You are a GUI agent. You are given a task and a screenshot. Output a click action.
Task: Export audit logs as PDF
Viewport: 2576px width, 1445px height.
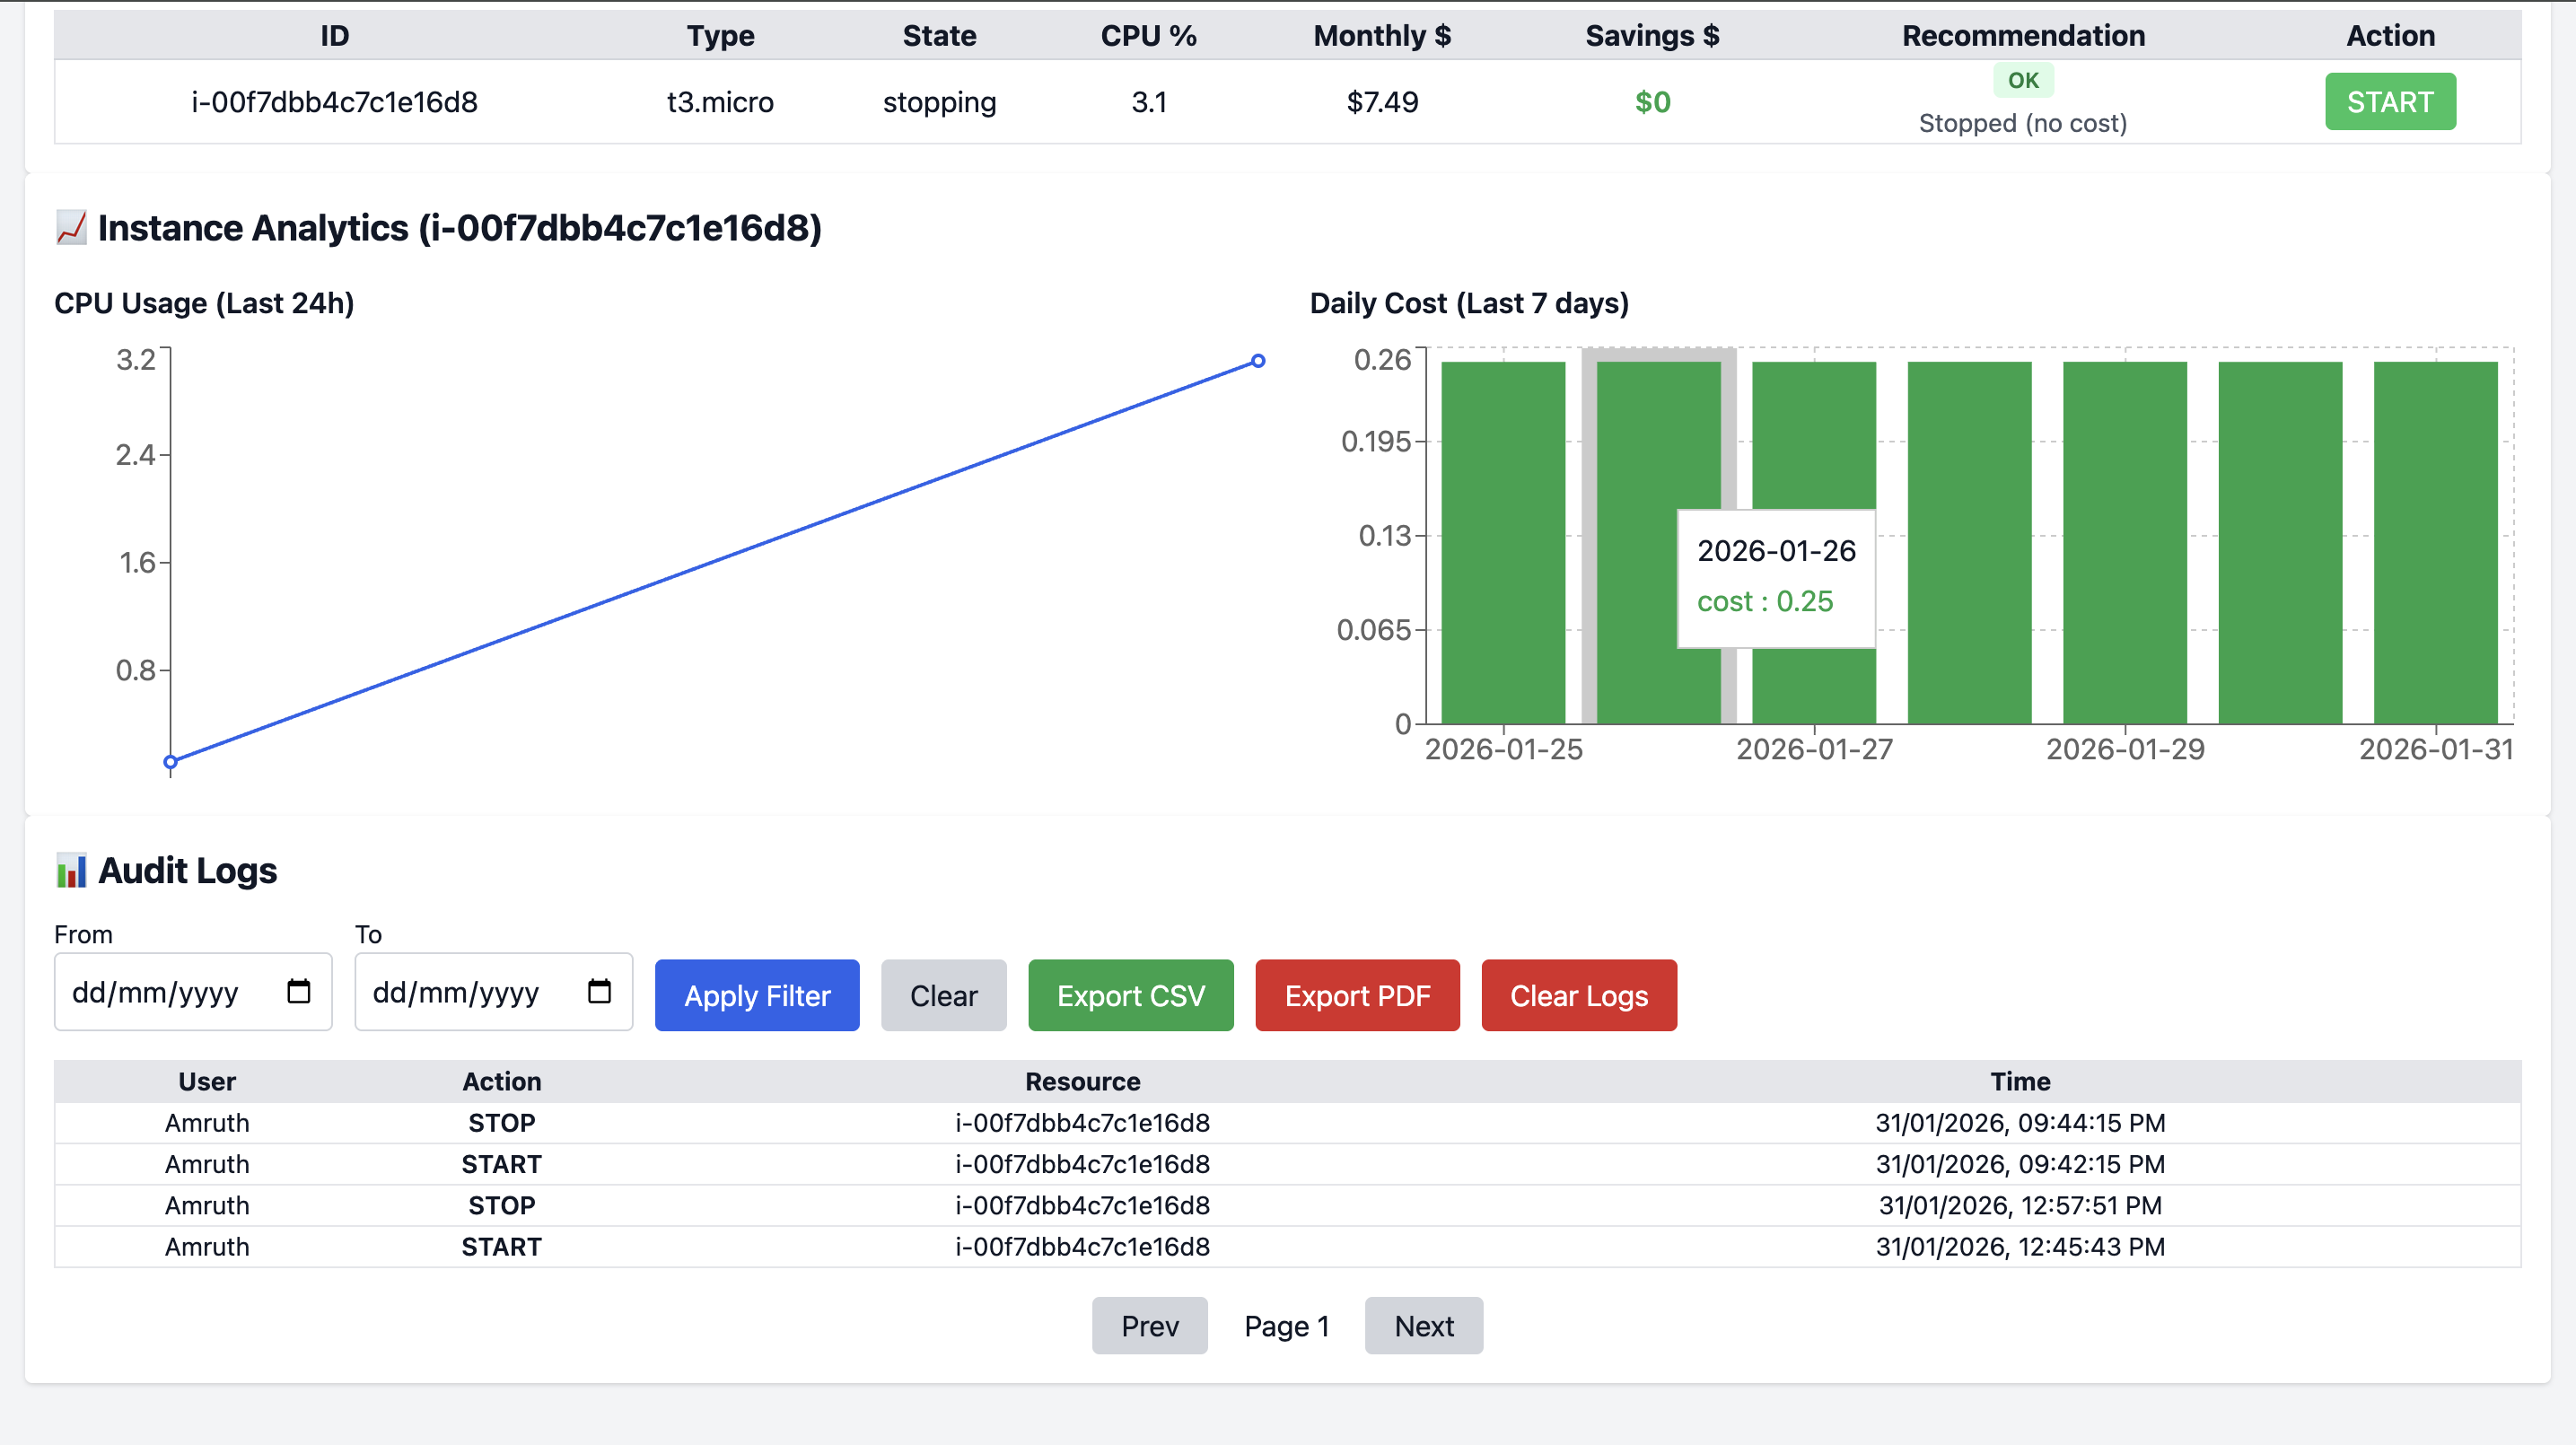(x=1356, y=995)
